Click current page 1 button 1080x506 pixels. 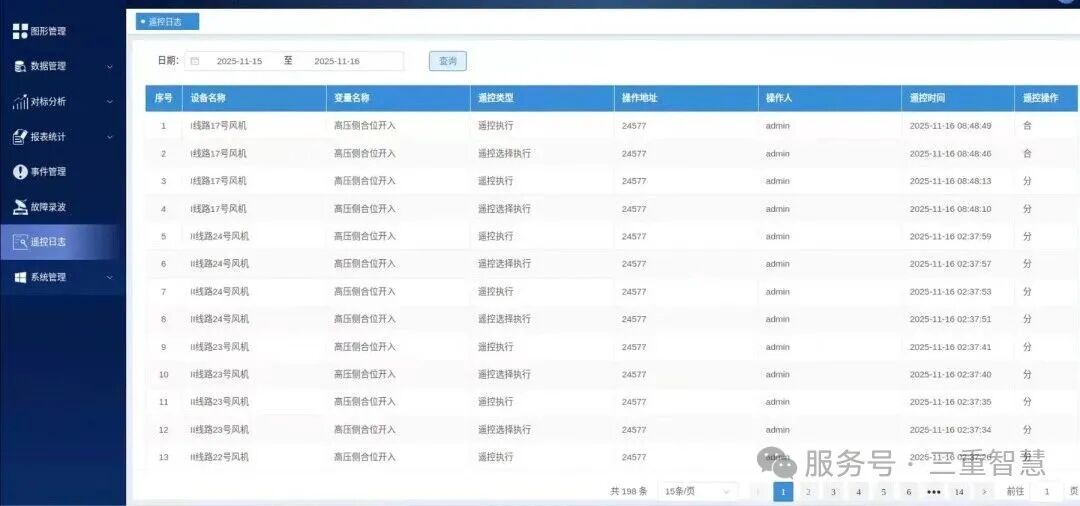(x=783, y=492)
